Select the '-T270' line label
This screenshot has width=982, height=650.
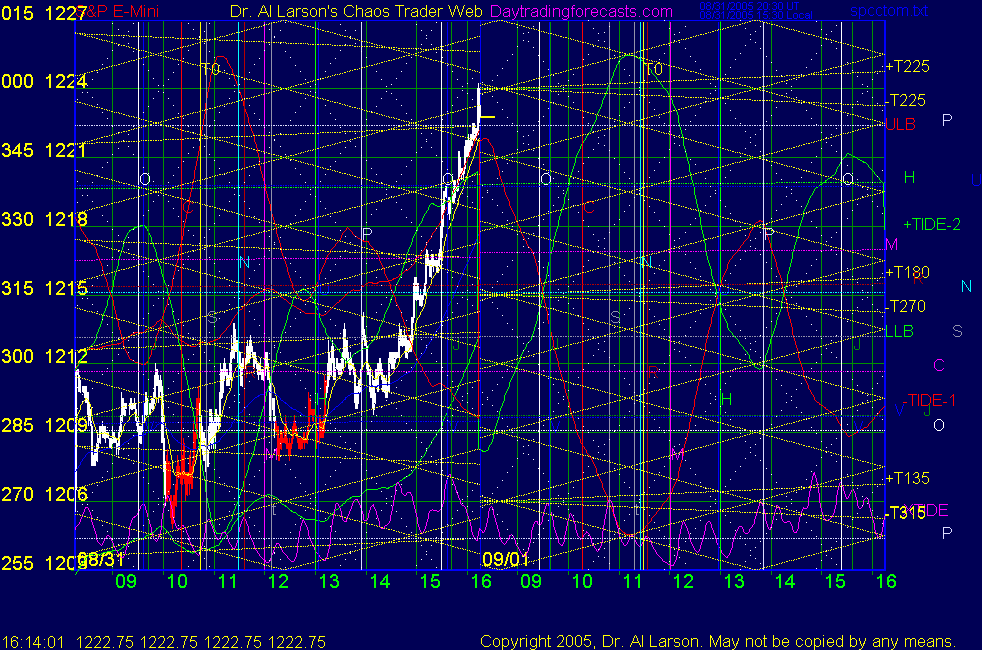point(906,306)
